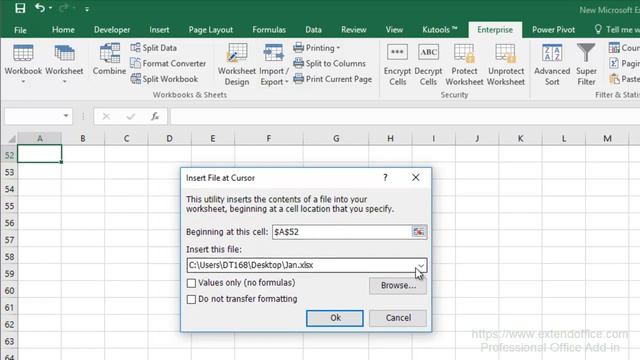
Task: Click the select all corner triangle
Action: (x=11, y=139)
